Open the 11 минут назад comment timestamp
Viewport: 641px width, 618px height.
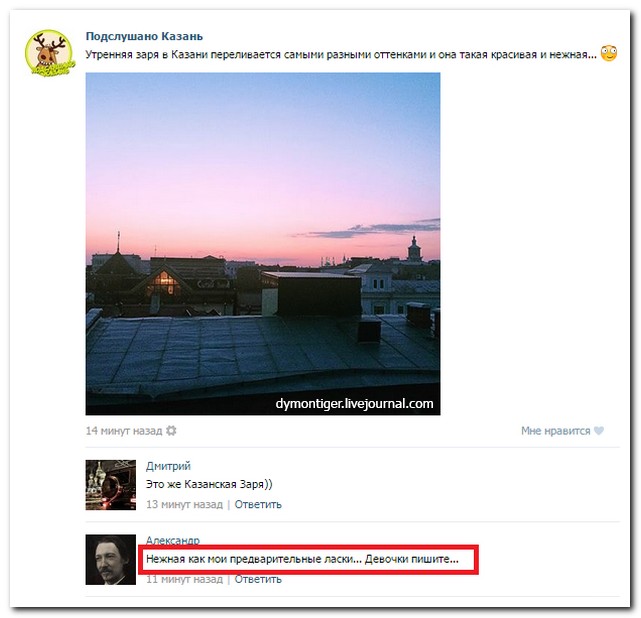tap(184, 579)
